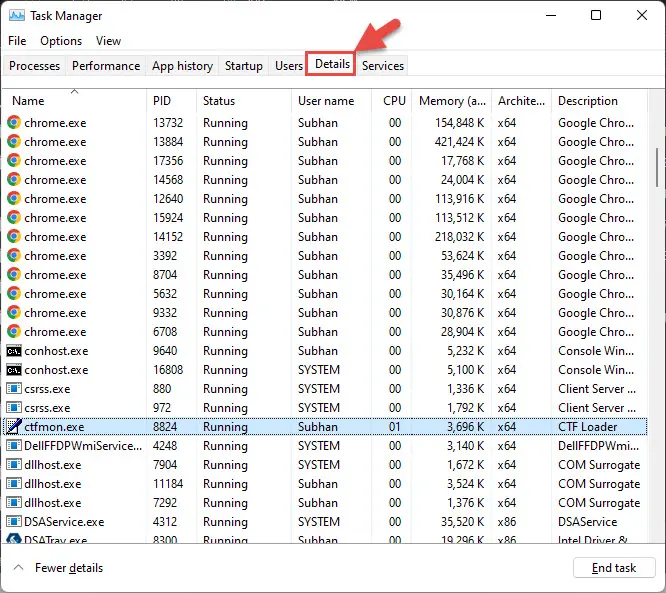
Task: Select Client Server description for PID 972
Action: coord(597,408)
